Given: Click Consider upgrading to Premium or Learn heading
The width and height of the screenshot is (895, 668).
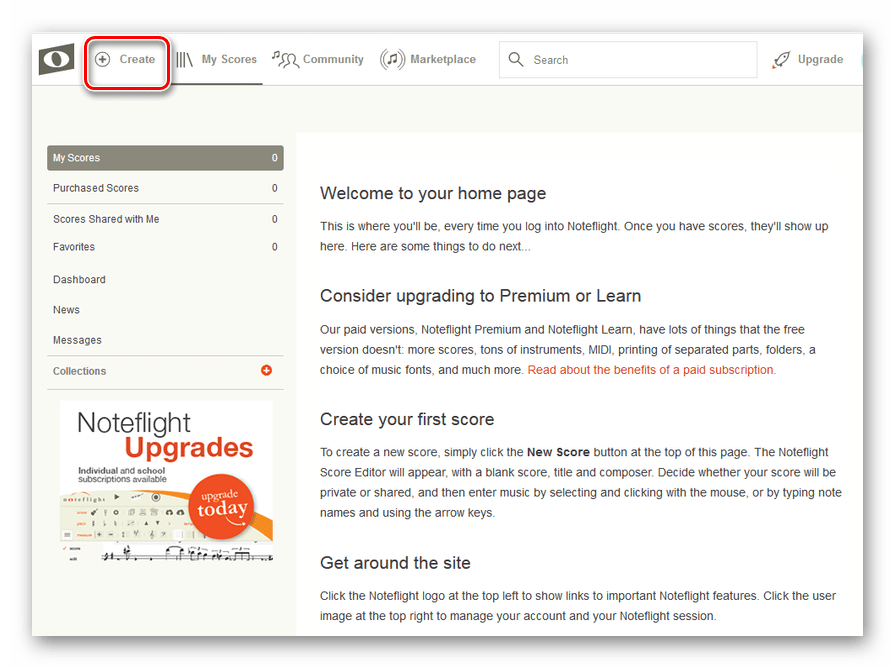Looking at the screenshot, I should coord(481,296).
